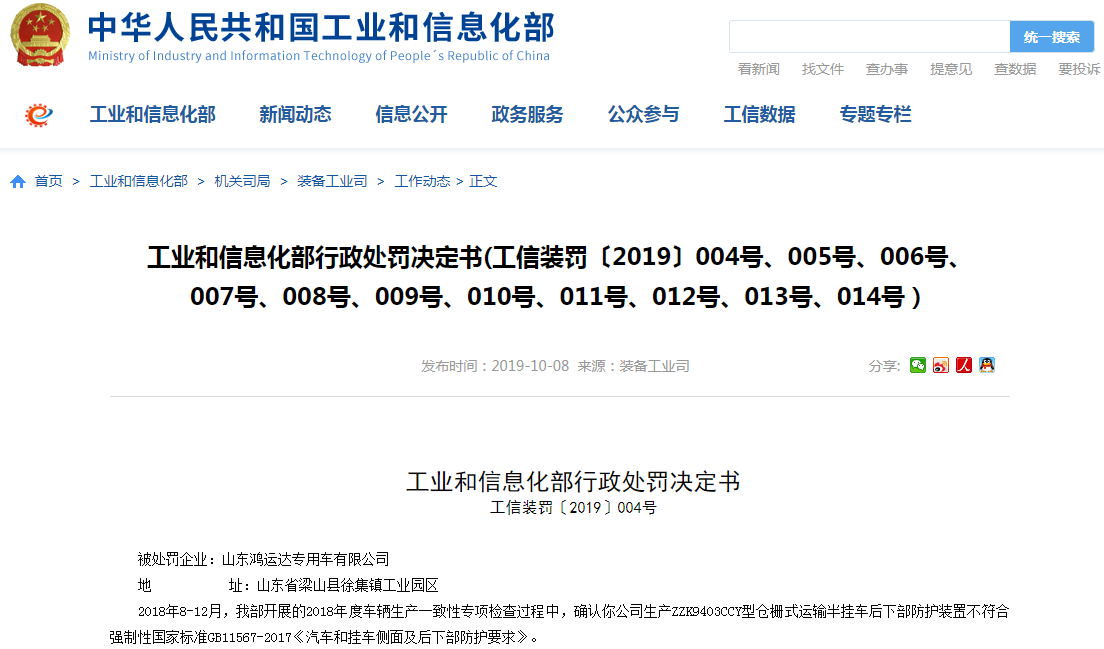Viewport: 1104px width, 649px height.
Task: Click the English ministry name subtitle
Action: pyautogui.click(x=319, y=56)
